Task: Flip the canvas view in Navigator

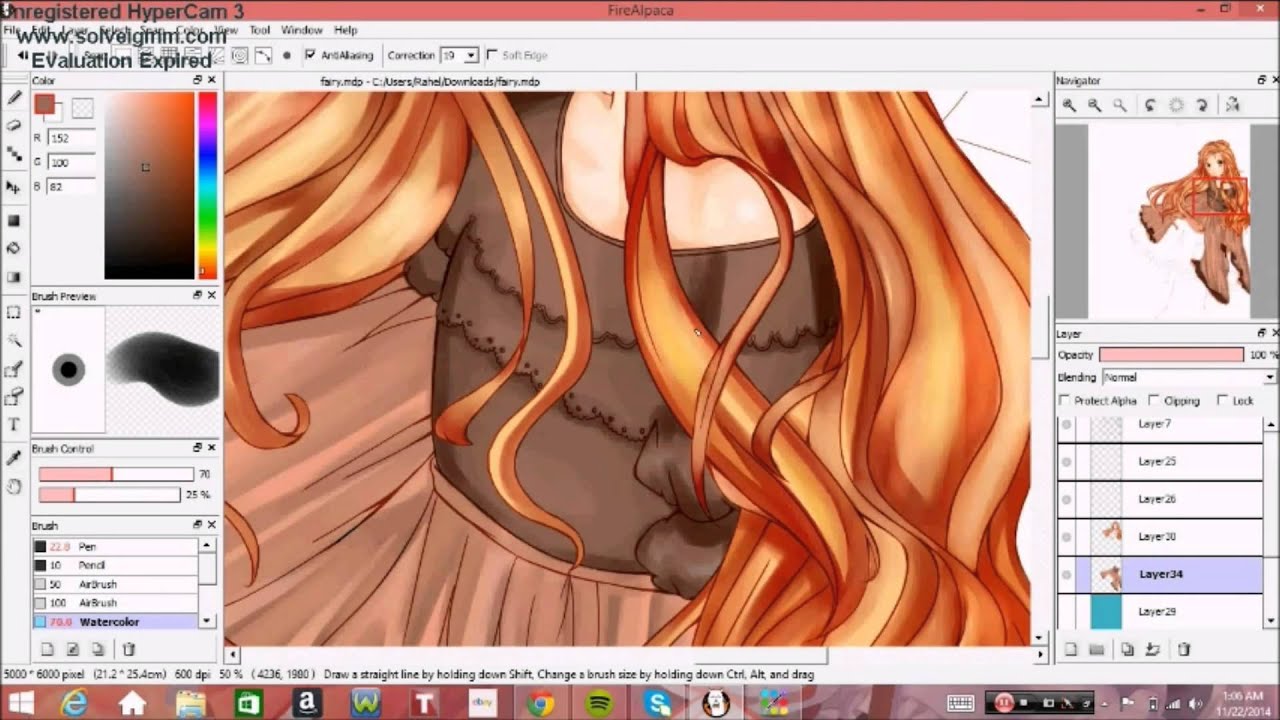Action: click(1232, 105)
